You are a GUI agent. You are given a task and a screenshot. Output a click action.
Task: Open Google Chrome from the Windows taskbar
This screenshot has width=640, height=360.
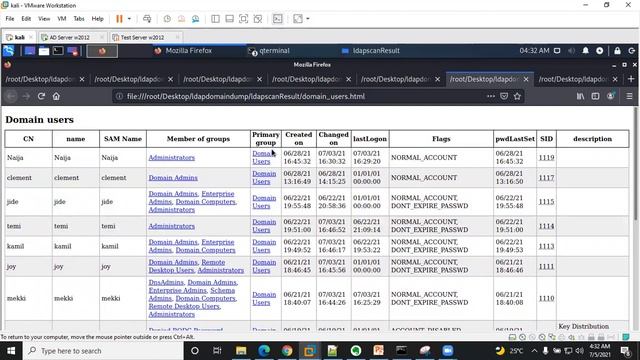(287, 351)
